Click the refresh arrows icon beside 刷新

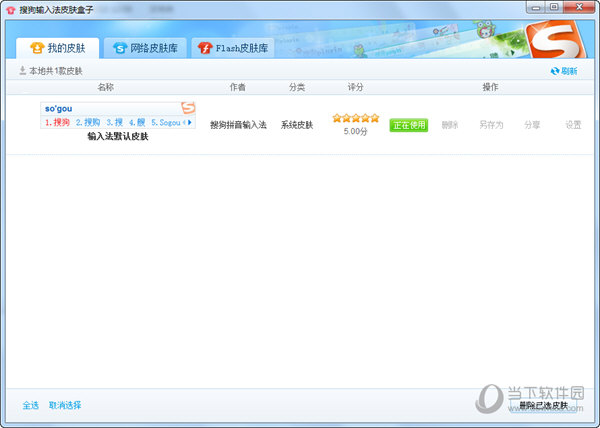pos(555,71)
